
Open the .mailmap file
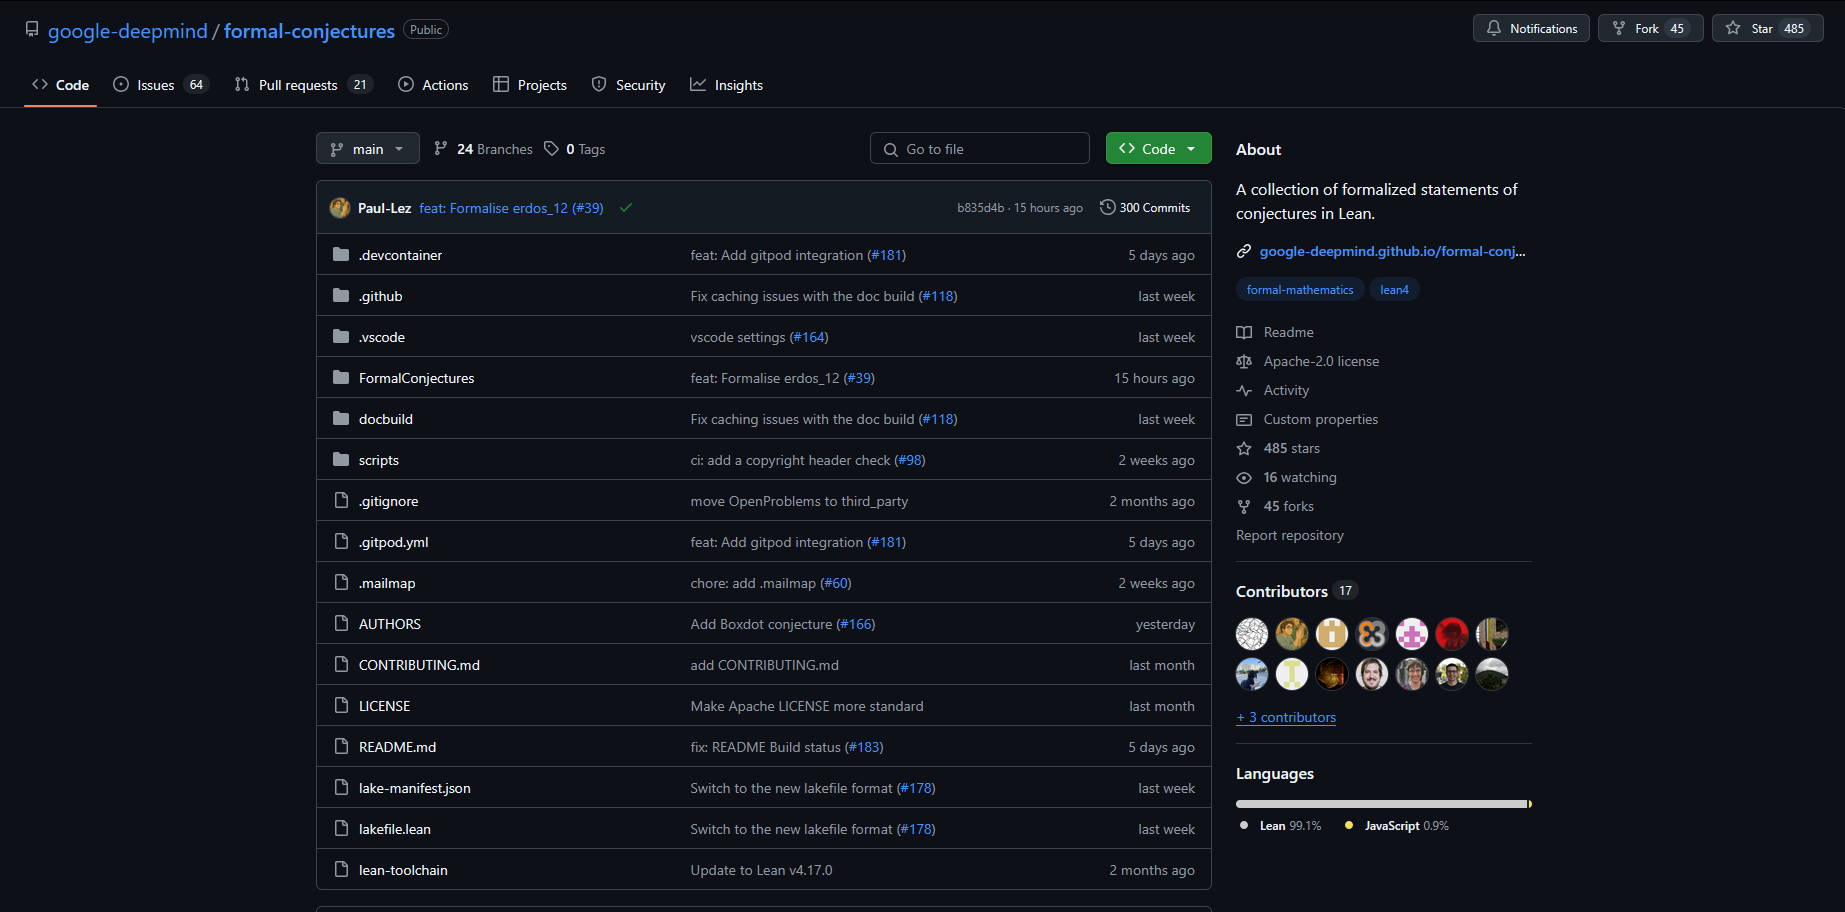(x=387, y=583)
